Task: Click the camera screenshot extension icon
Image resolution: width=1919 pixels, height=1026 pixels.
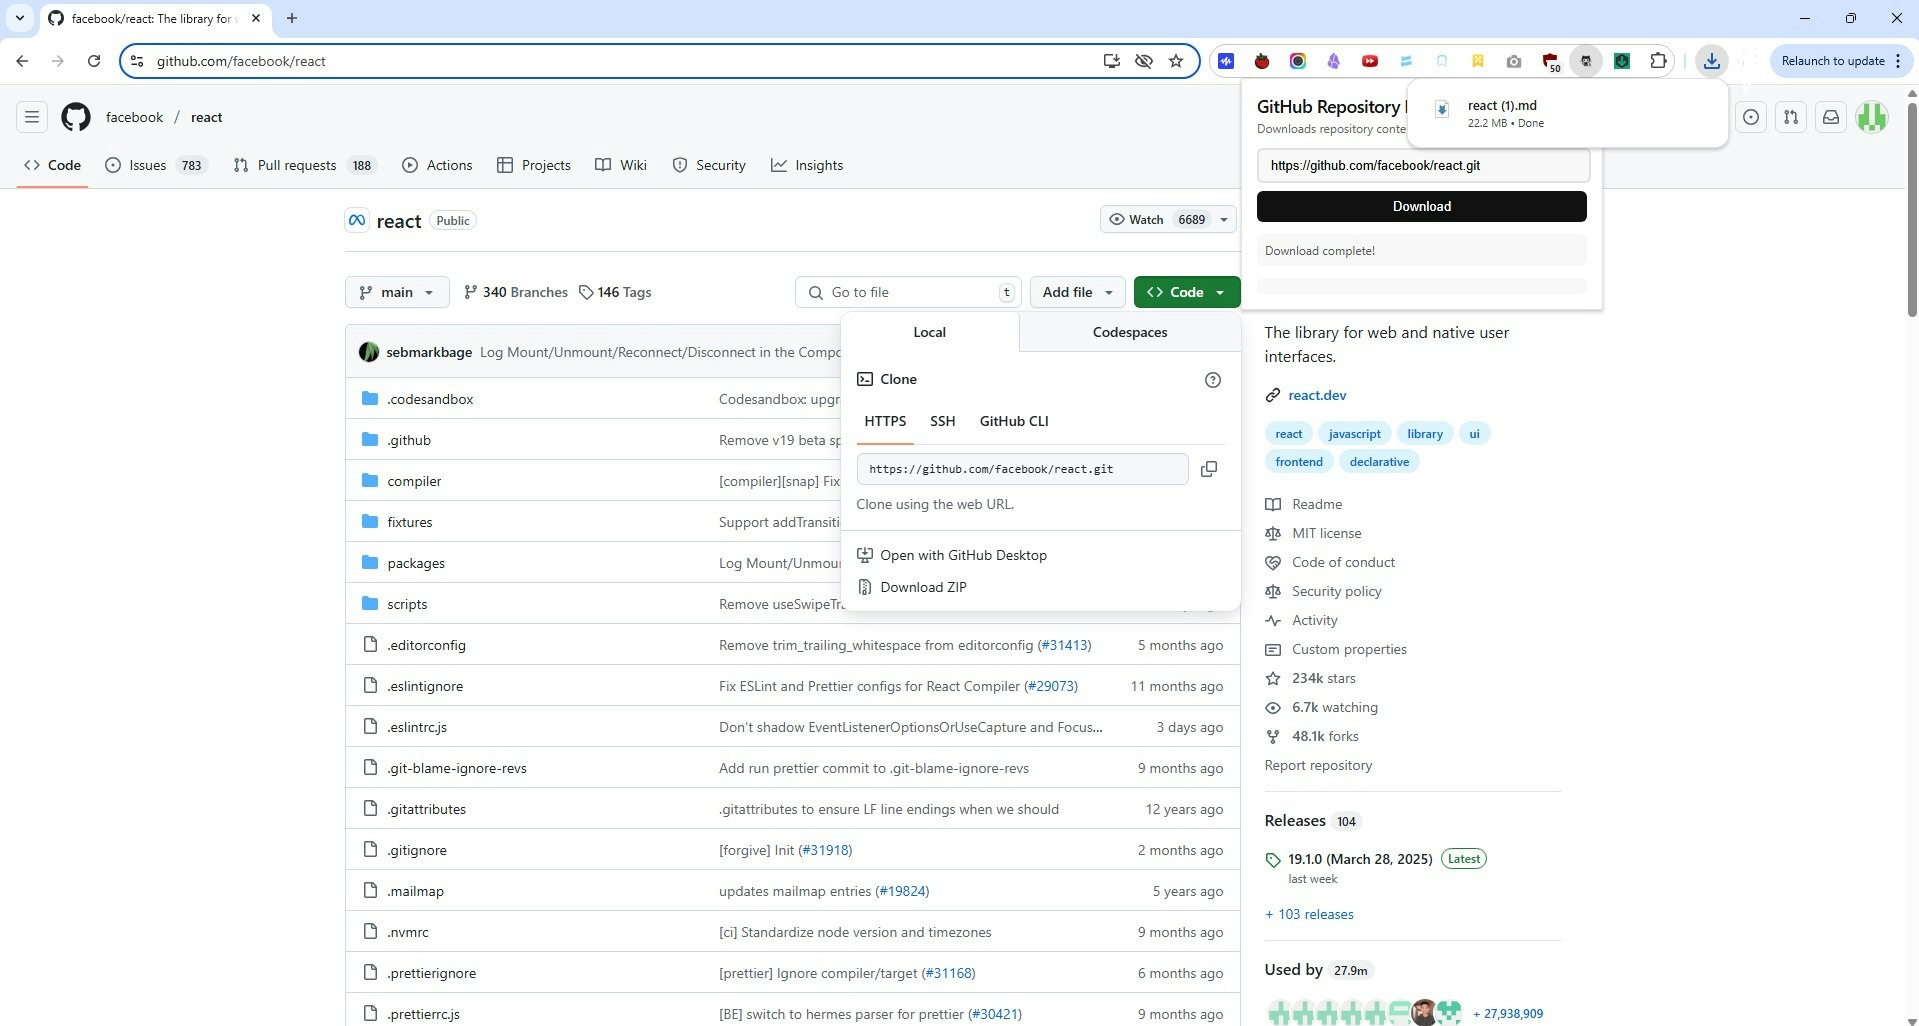Action: click(x=1514, y=61)
